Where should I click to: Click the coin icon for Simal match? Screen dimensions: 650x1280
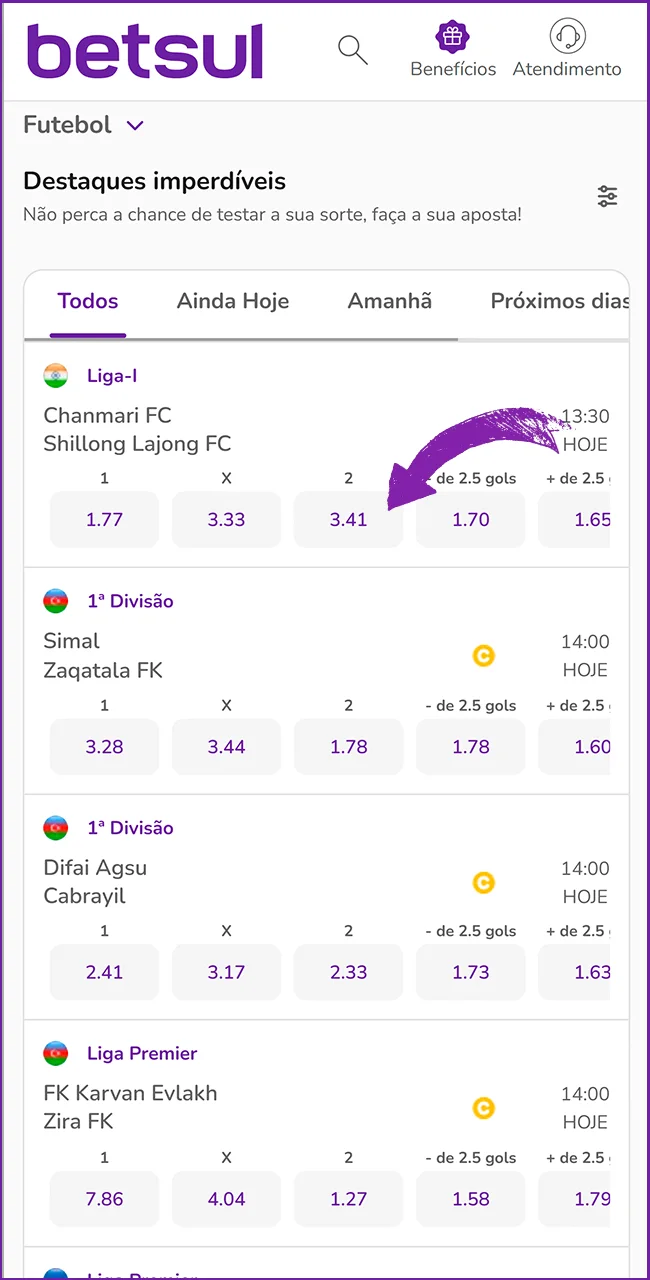[483, 656]
